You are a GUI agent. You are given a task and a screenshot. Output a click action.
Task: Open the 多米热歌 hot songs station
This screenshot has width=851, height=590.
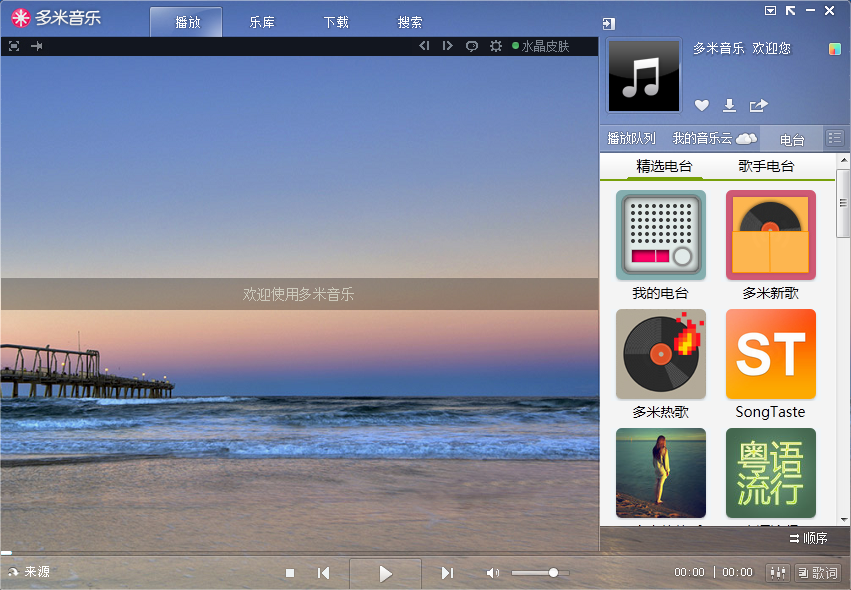click(660, 354)
